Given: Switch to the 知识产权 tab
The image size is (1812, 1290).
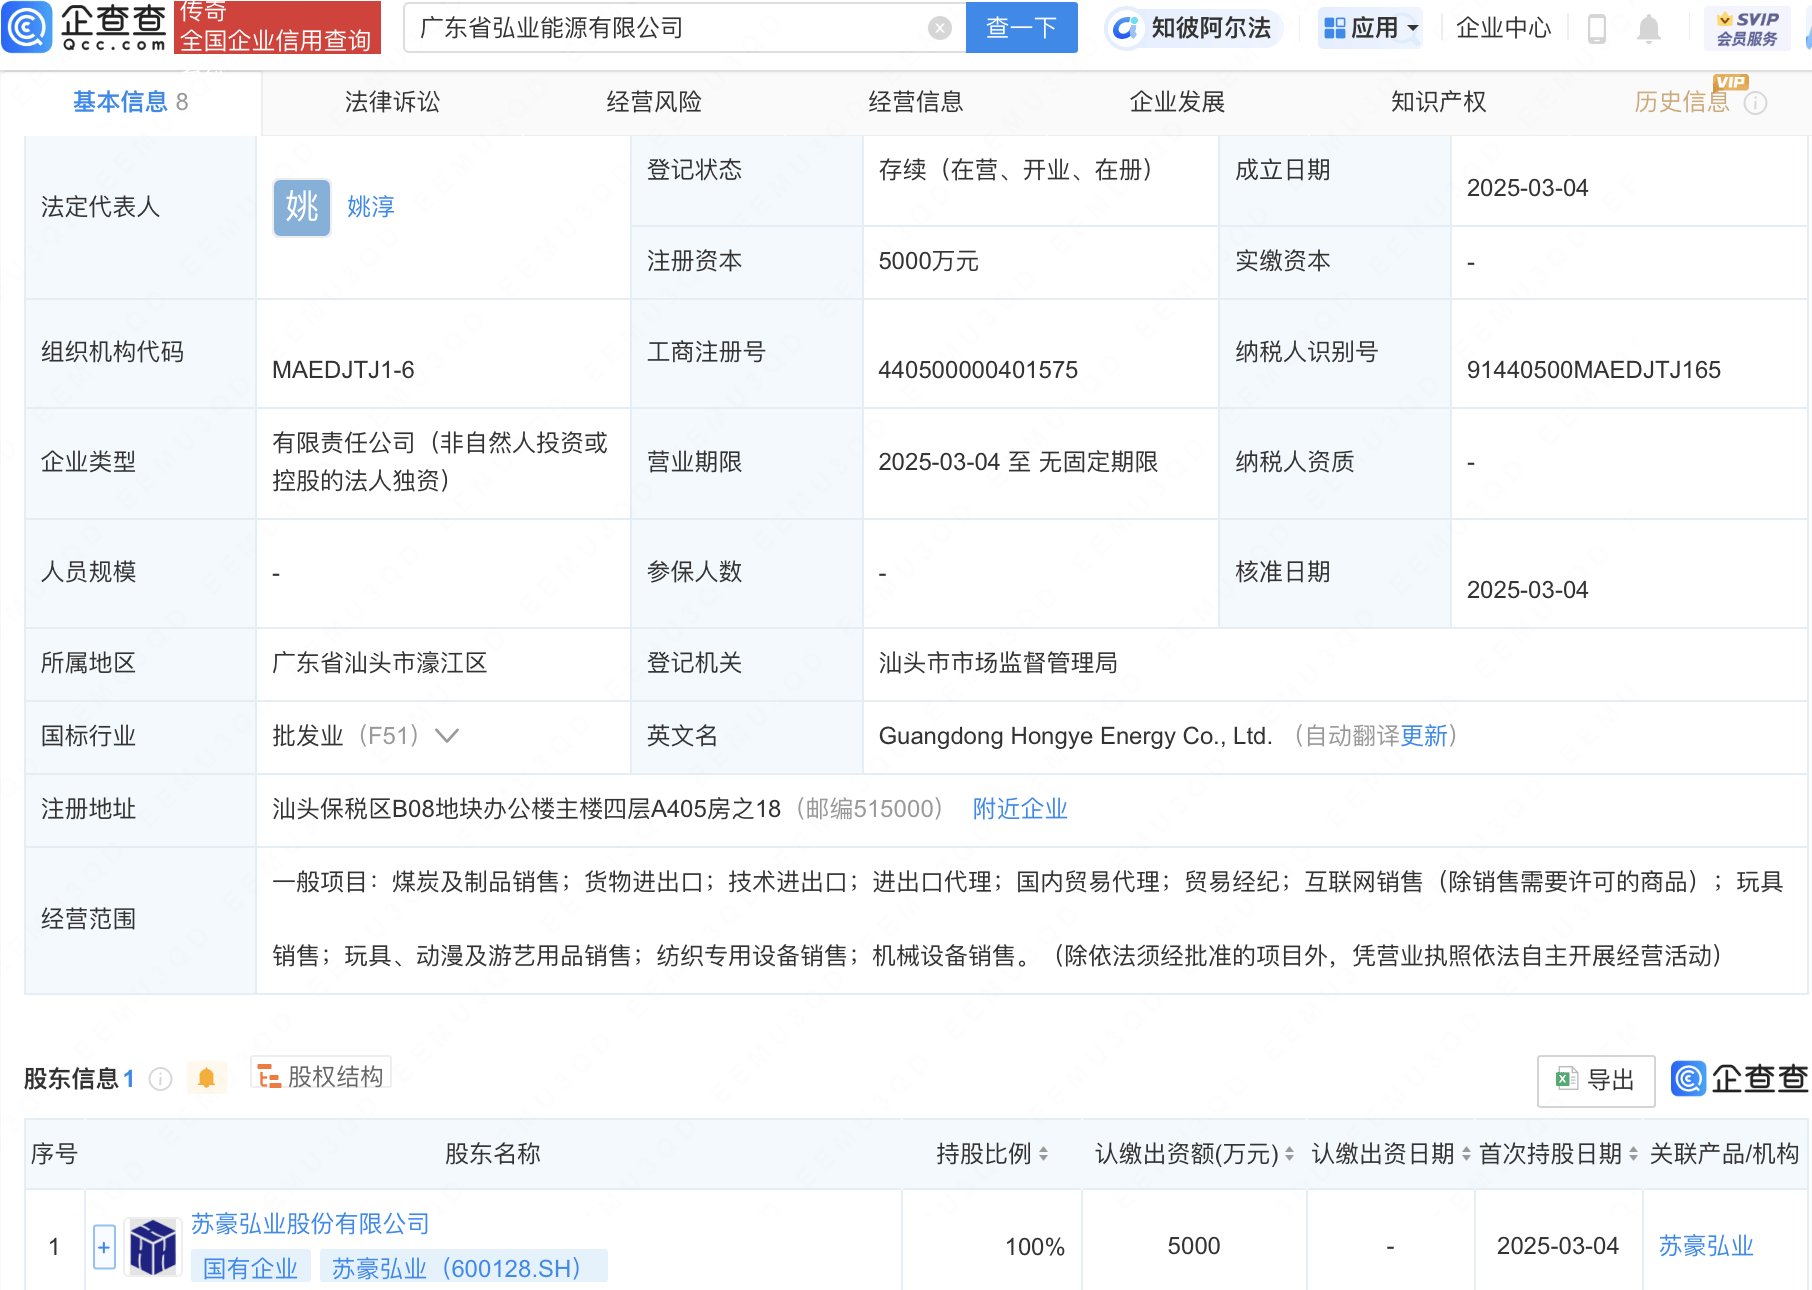Looking at the screenshot, I should [1439, 102].
